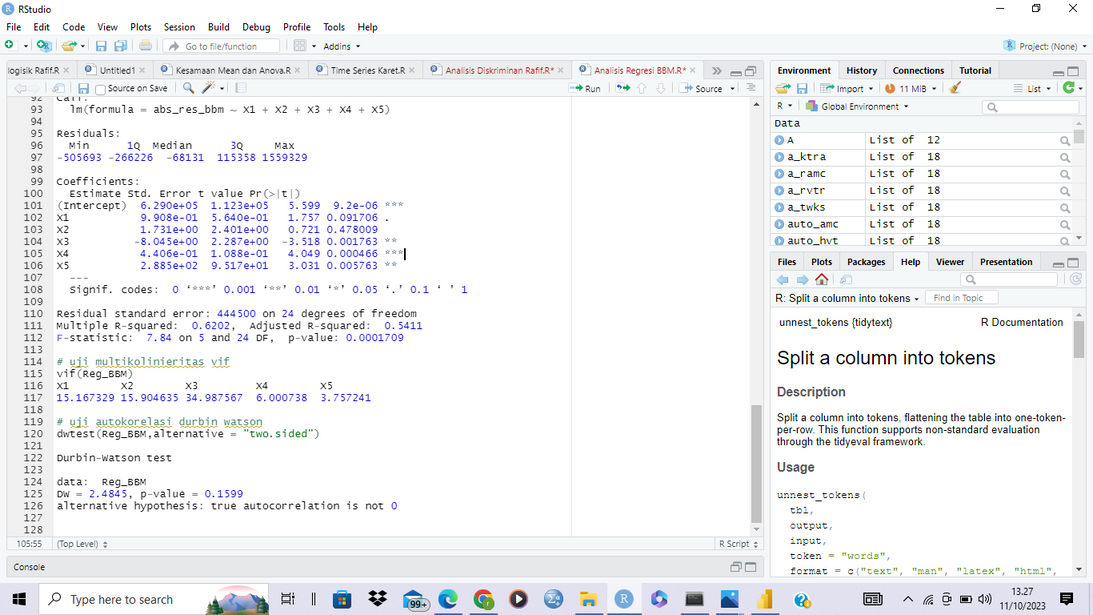
Task: Open the Plots menu in menu bar
Action: [x=140, y=27]
